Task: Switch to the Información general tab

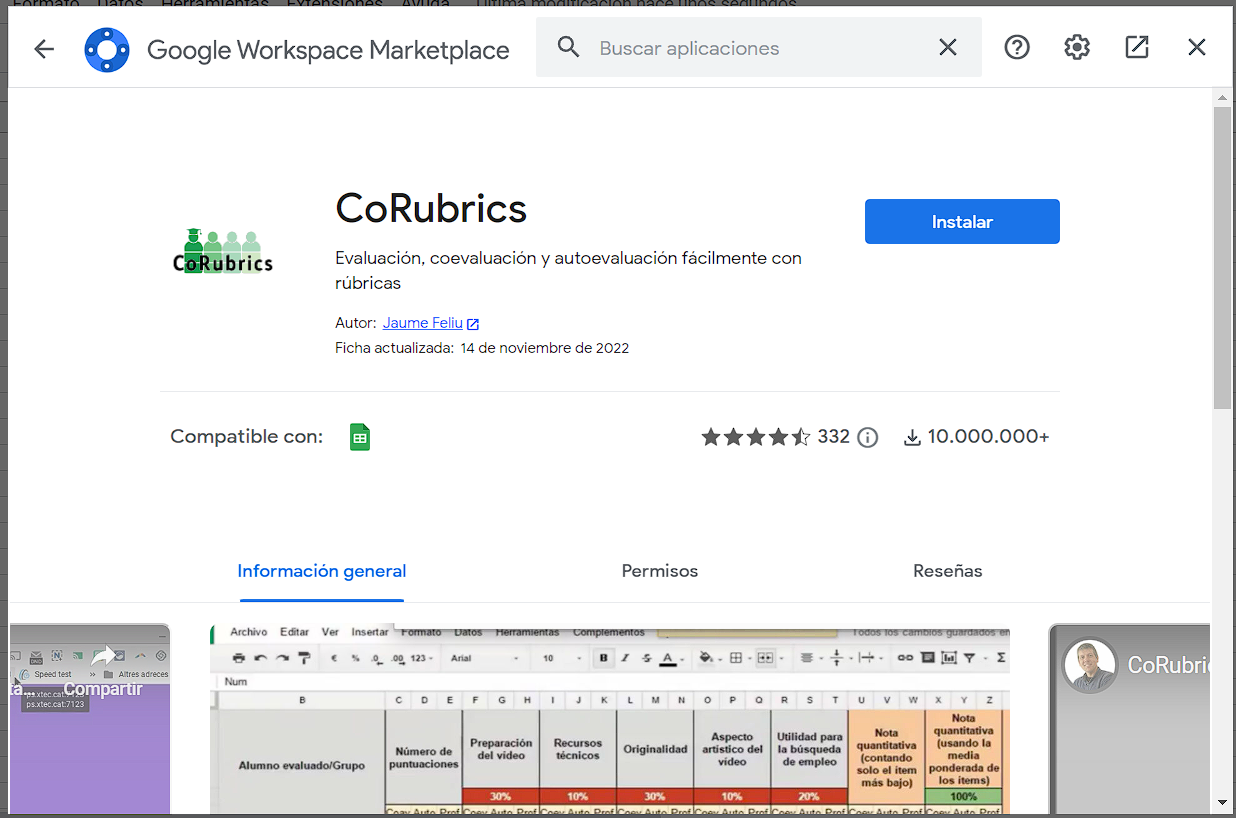Action: point(322,572)
